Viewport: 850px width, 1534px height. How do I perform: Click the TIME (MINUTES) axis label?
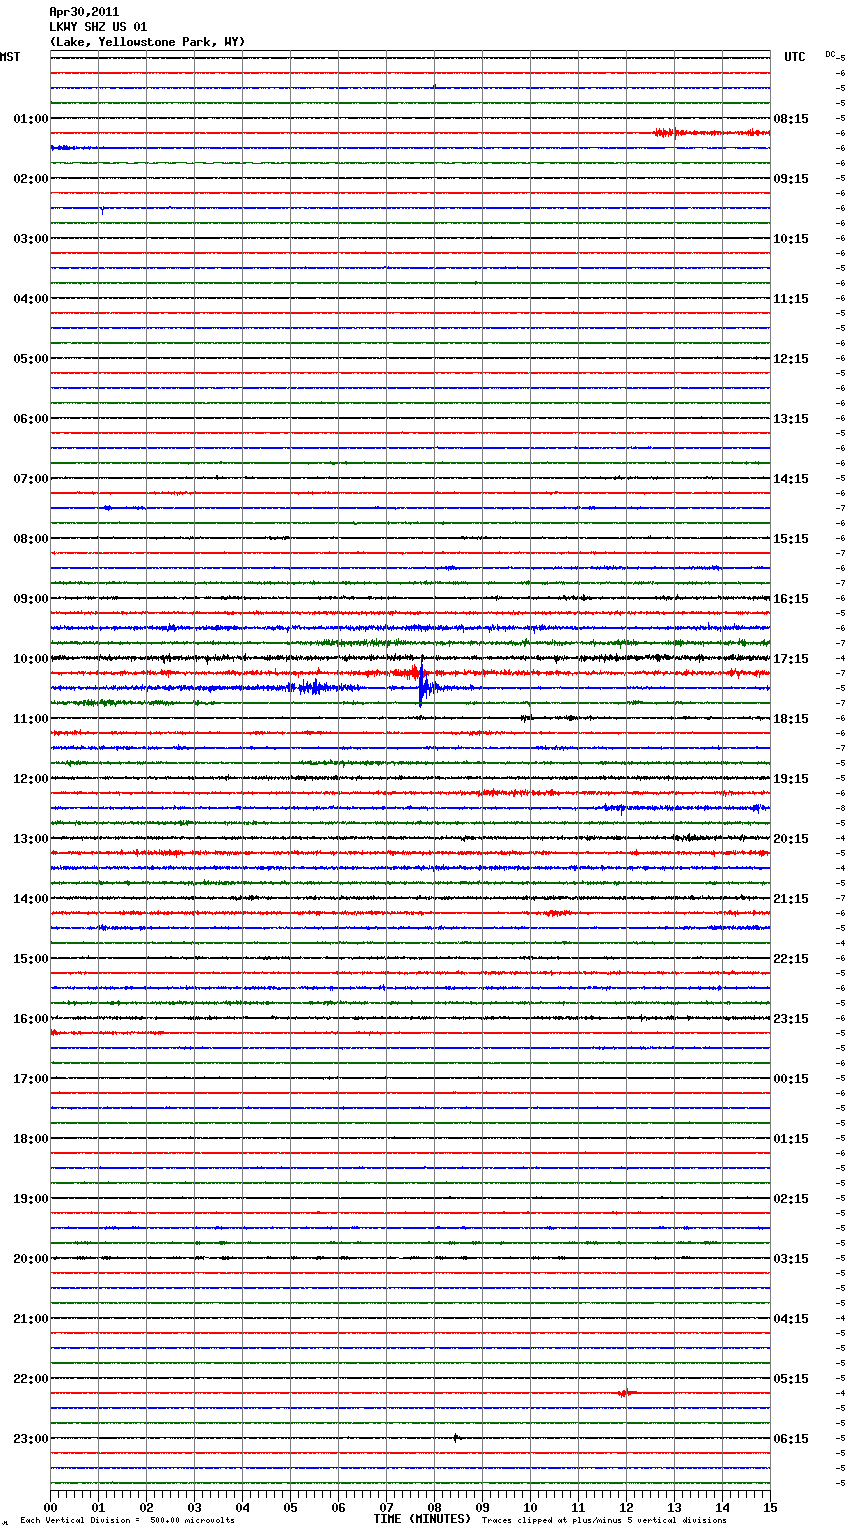422,1519
